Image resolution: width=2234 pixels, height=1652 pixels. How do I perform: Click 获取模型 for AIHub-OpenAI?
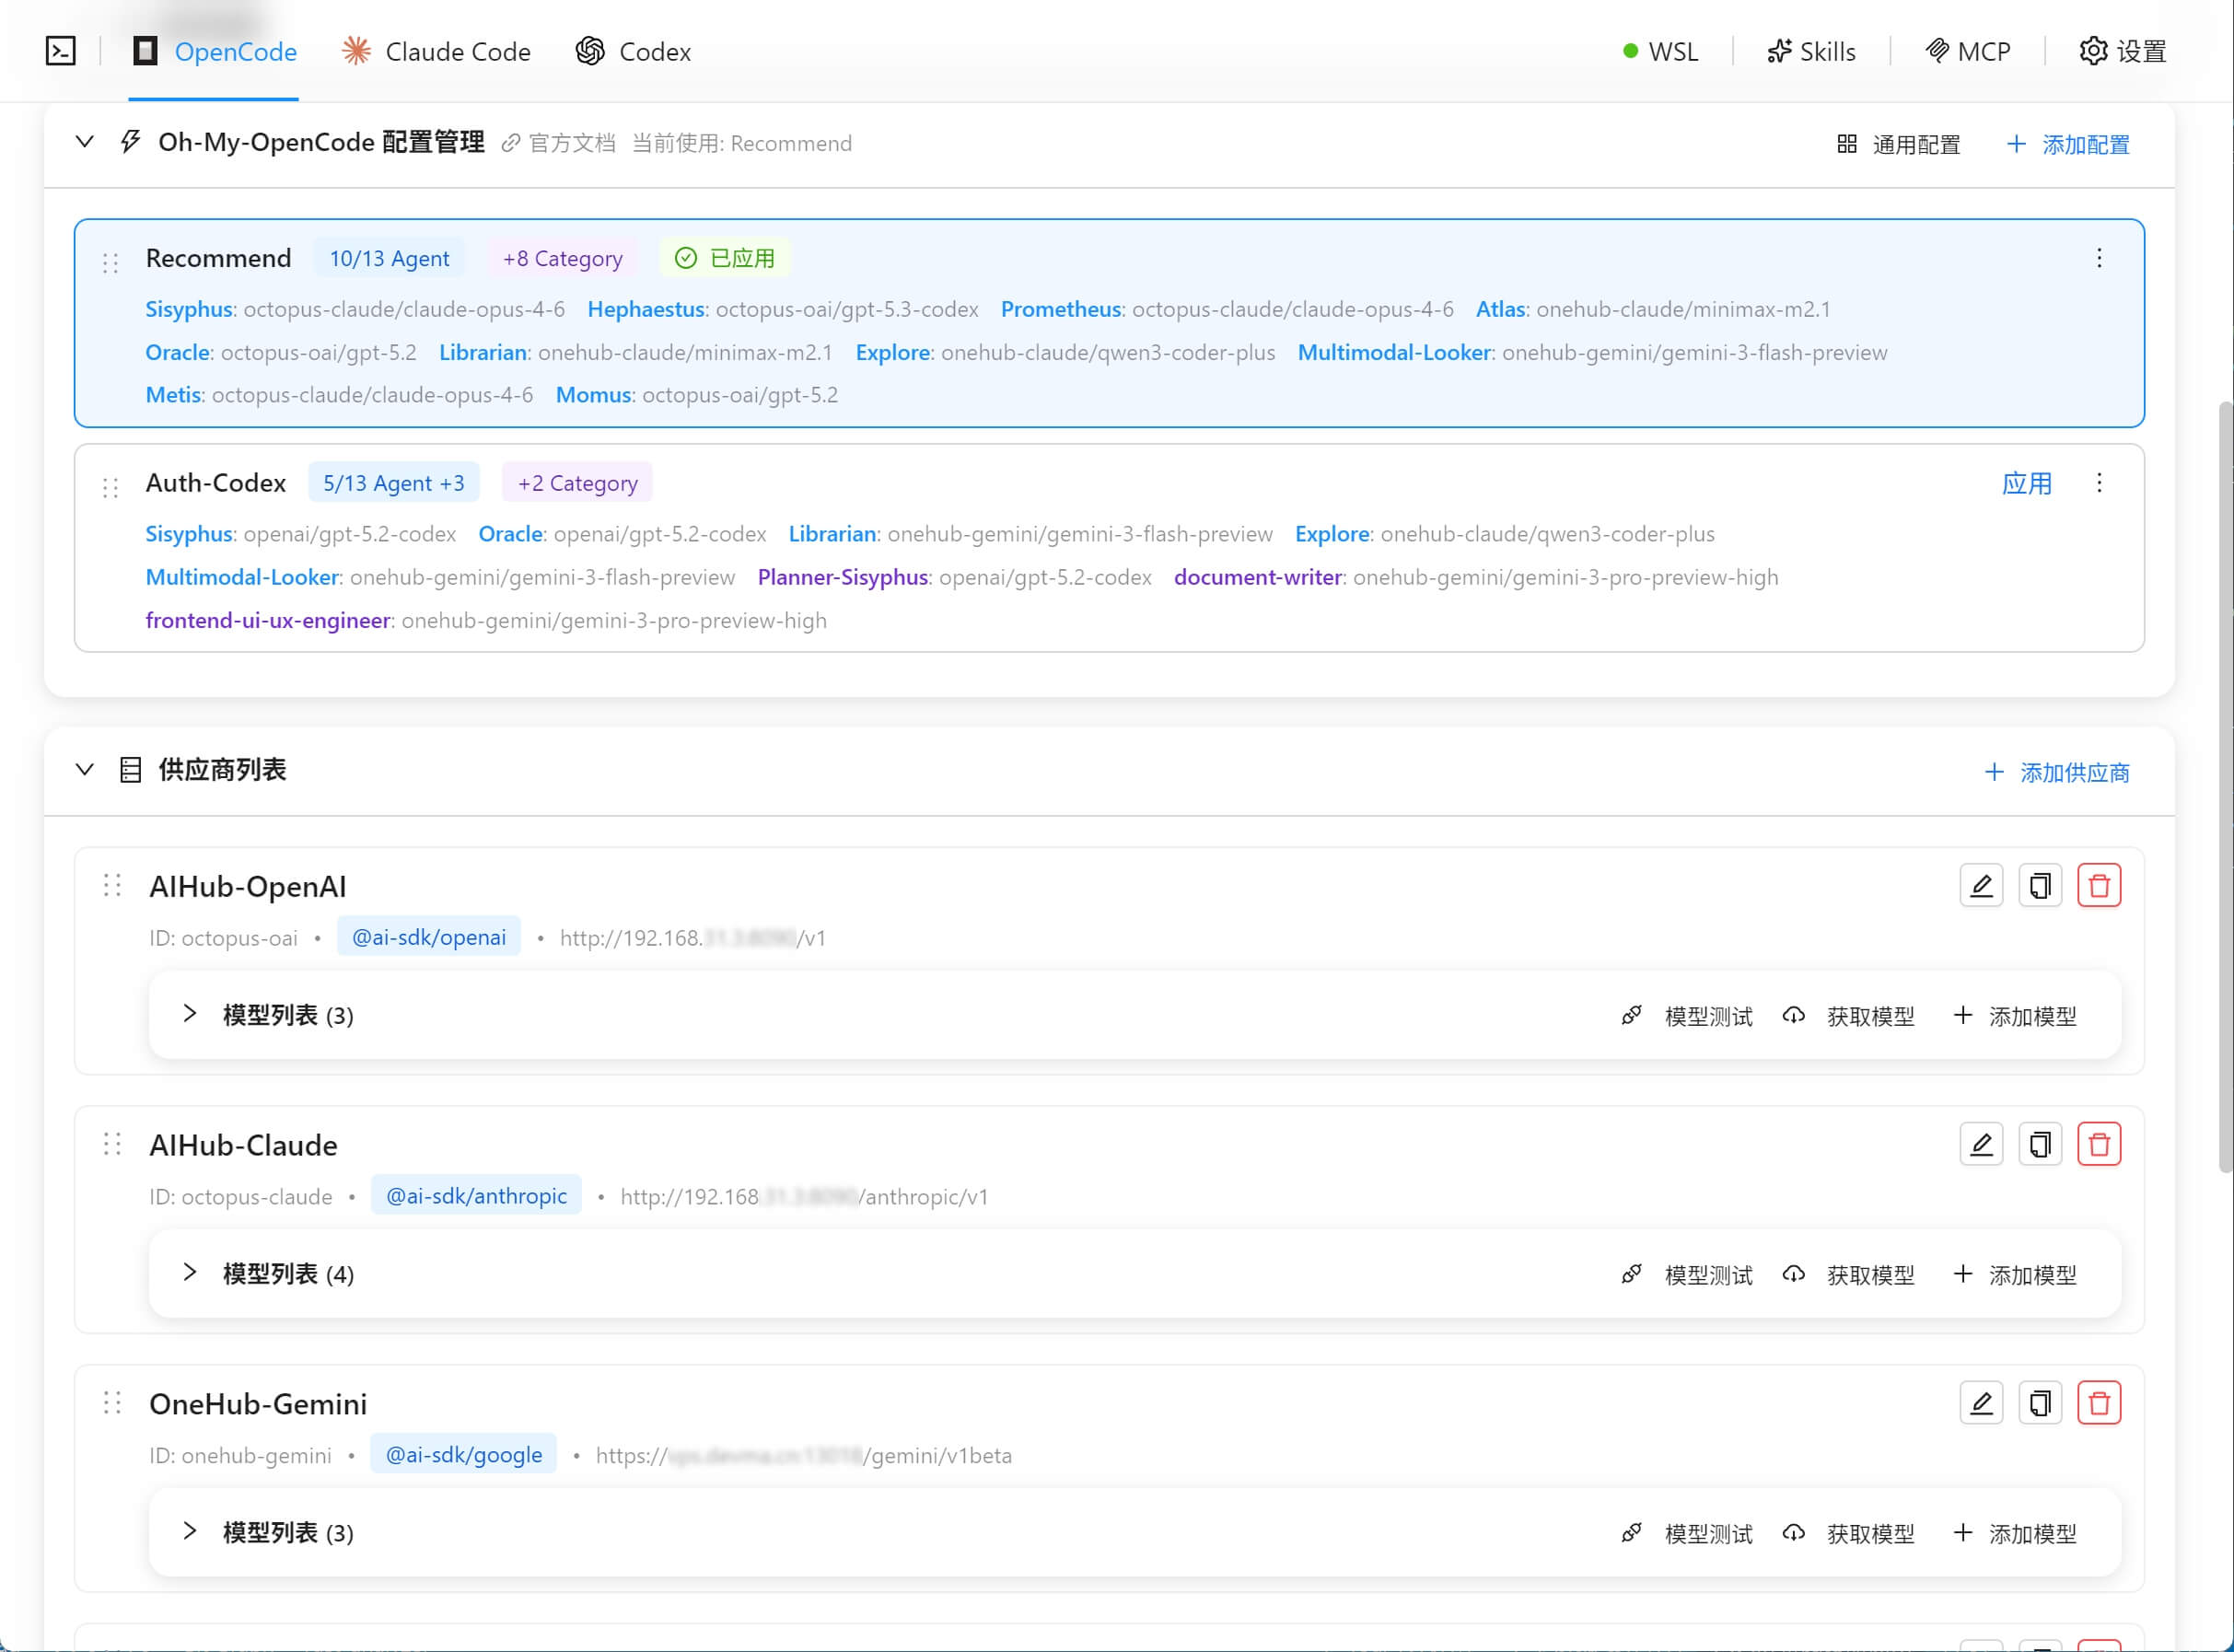[1849, 1016]
